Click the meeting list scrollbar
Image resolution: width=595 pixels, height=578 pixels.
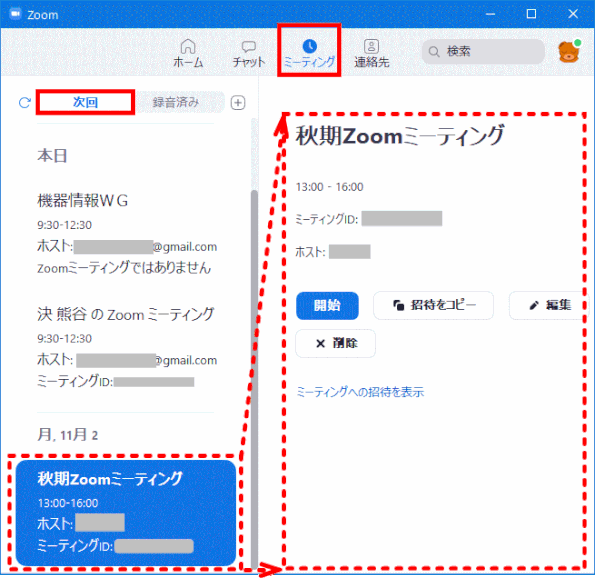pyautogui.click(x=254, y=380)
